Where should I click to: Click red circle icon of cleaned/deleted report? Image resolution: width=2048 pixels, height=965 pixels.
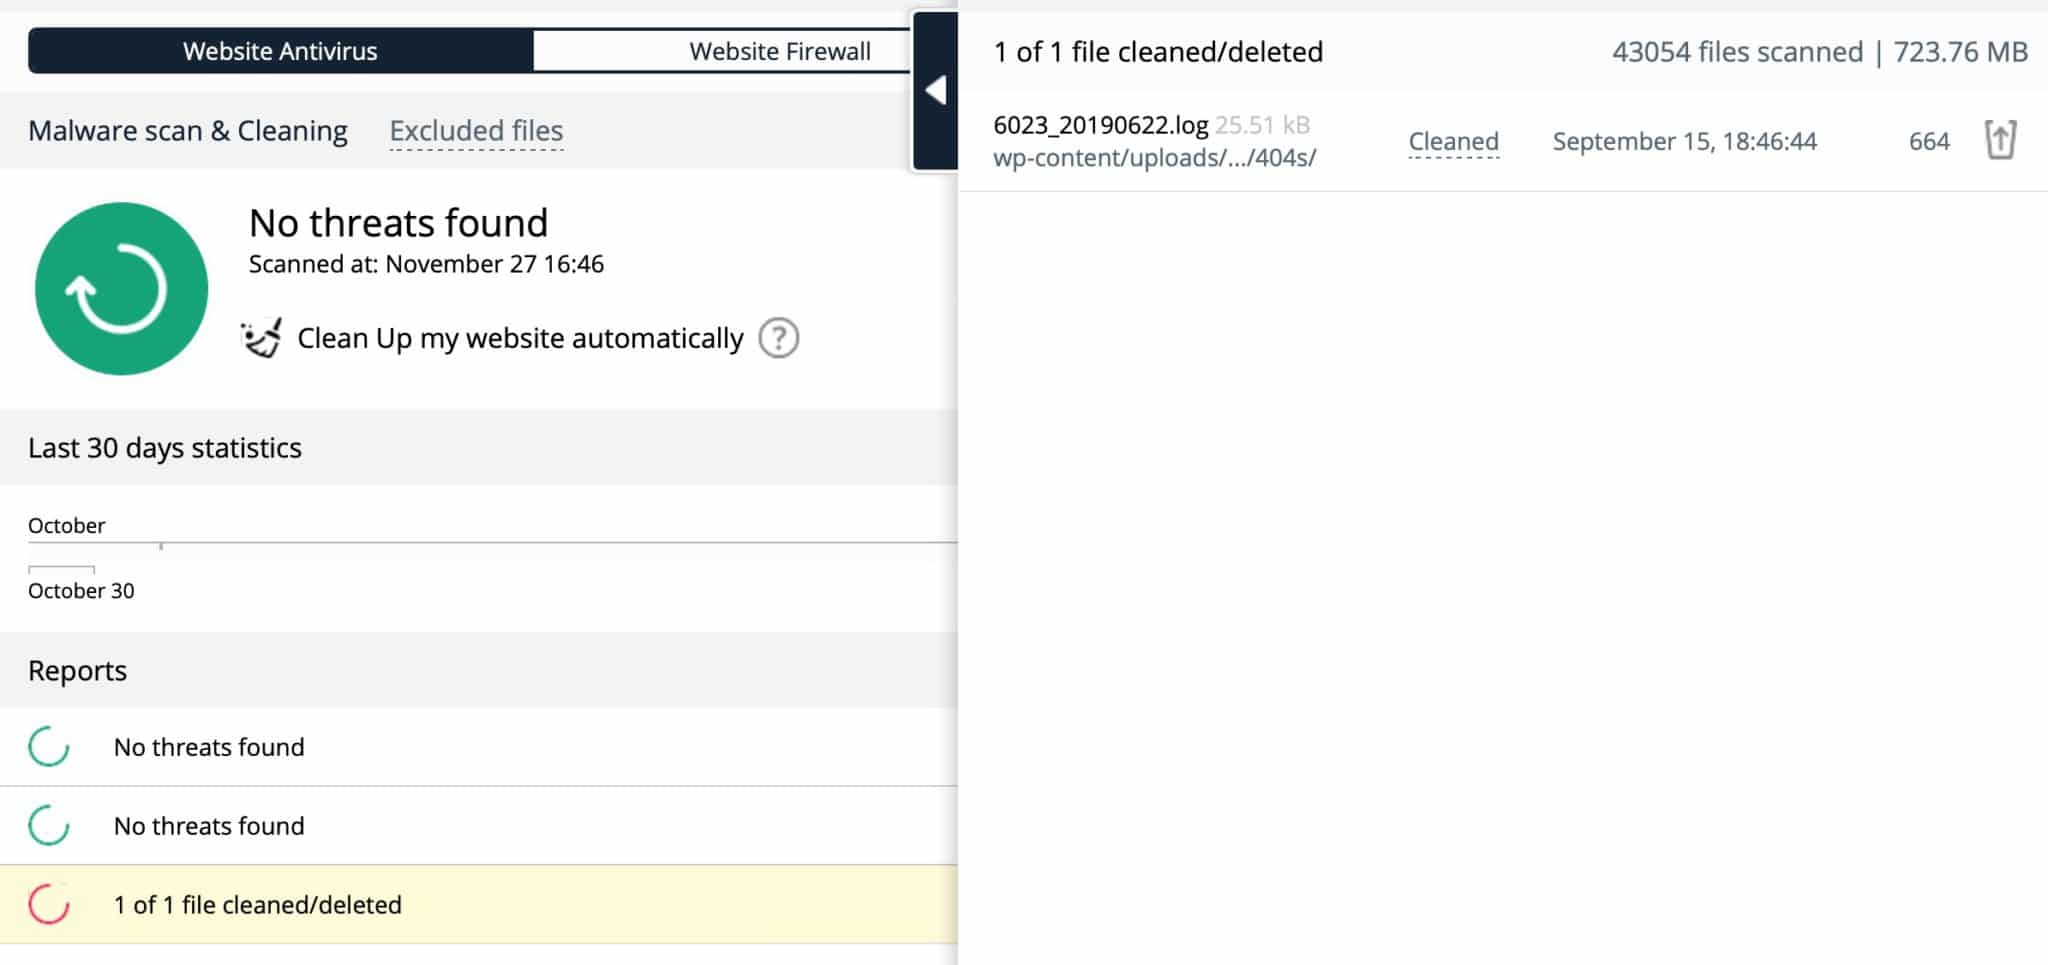[x=49, y=905]
